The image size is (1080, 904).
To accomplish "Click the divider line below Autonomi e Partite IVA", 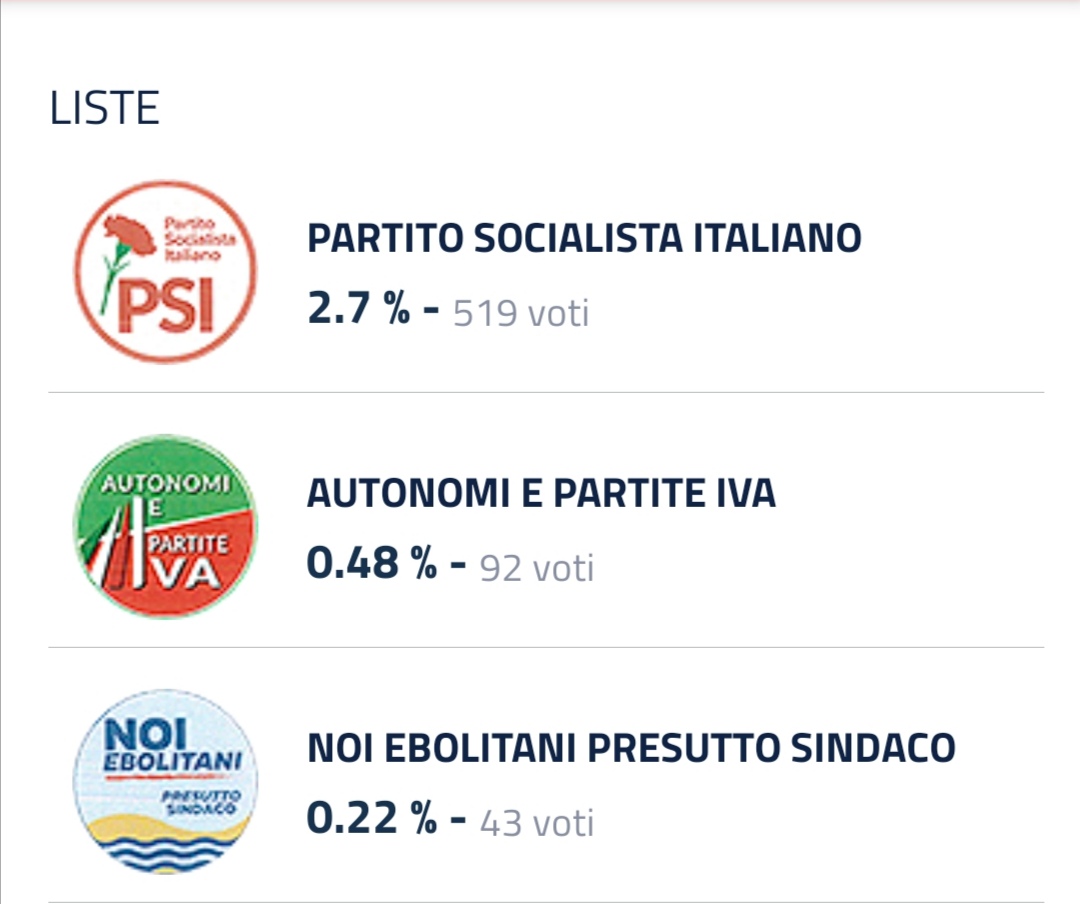I will tap(546, 647).
